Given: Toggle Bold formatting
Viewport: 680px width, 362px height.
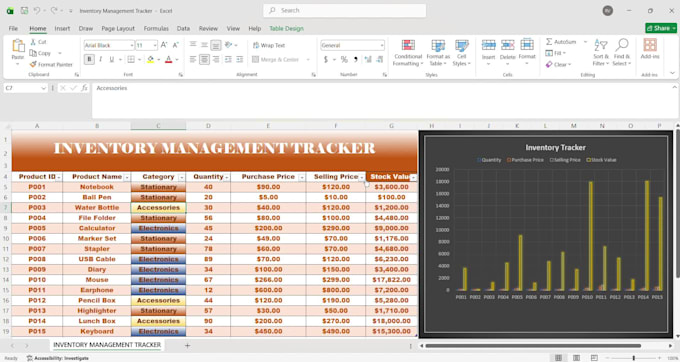Looking at the screenshot, I should click(x=89, y=59).
